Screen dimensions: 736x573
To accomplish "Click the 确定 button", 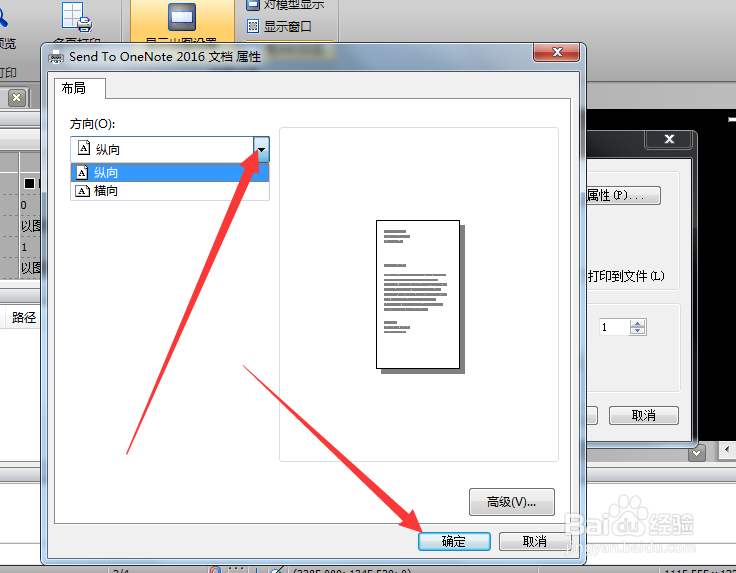I will pos(454,541).
